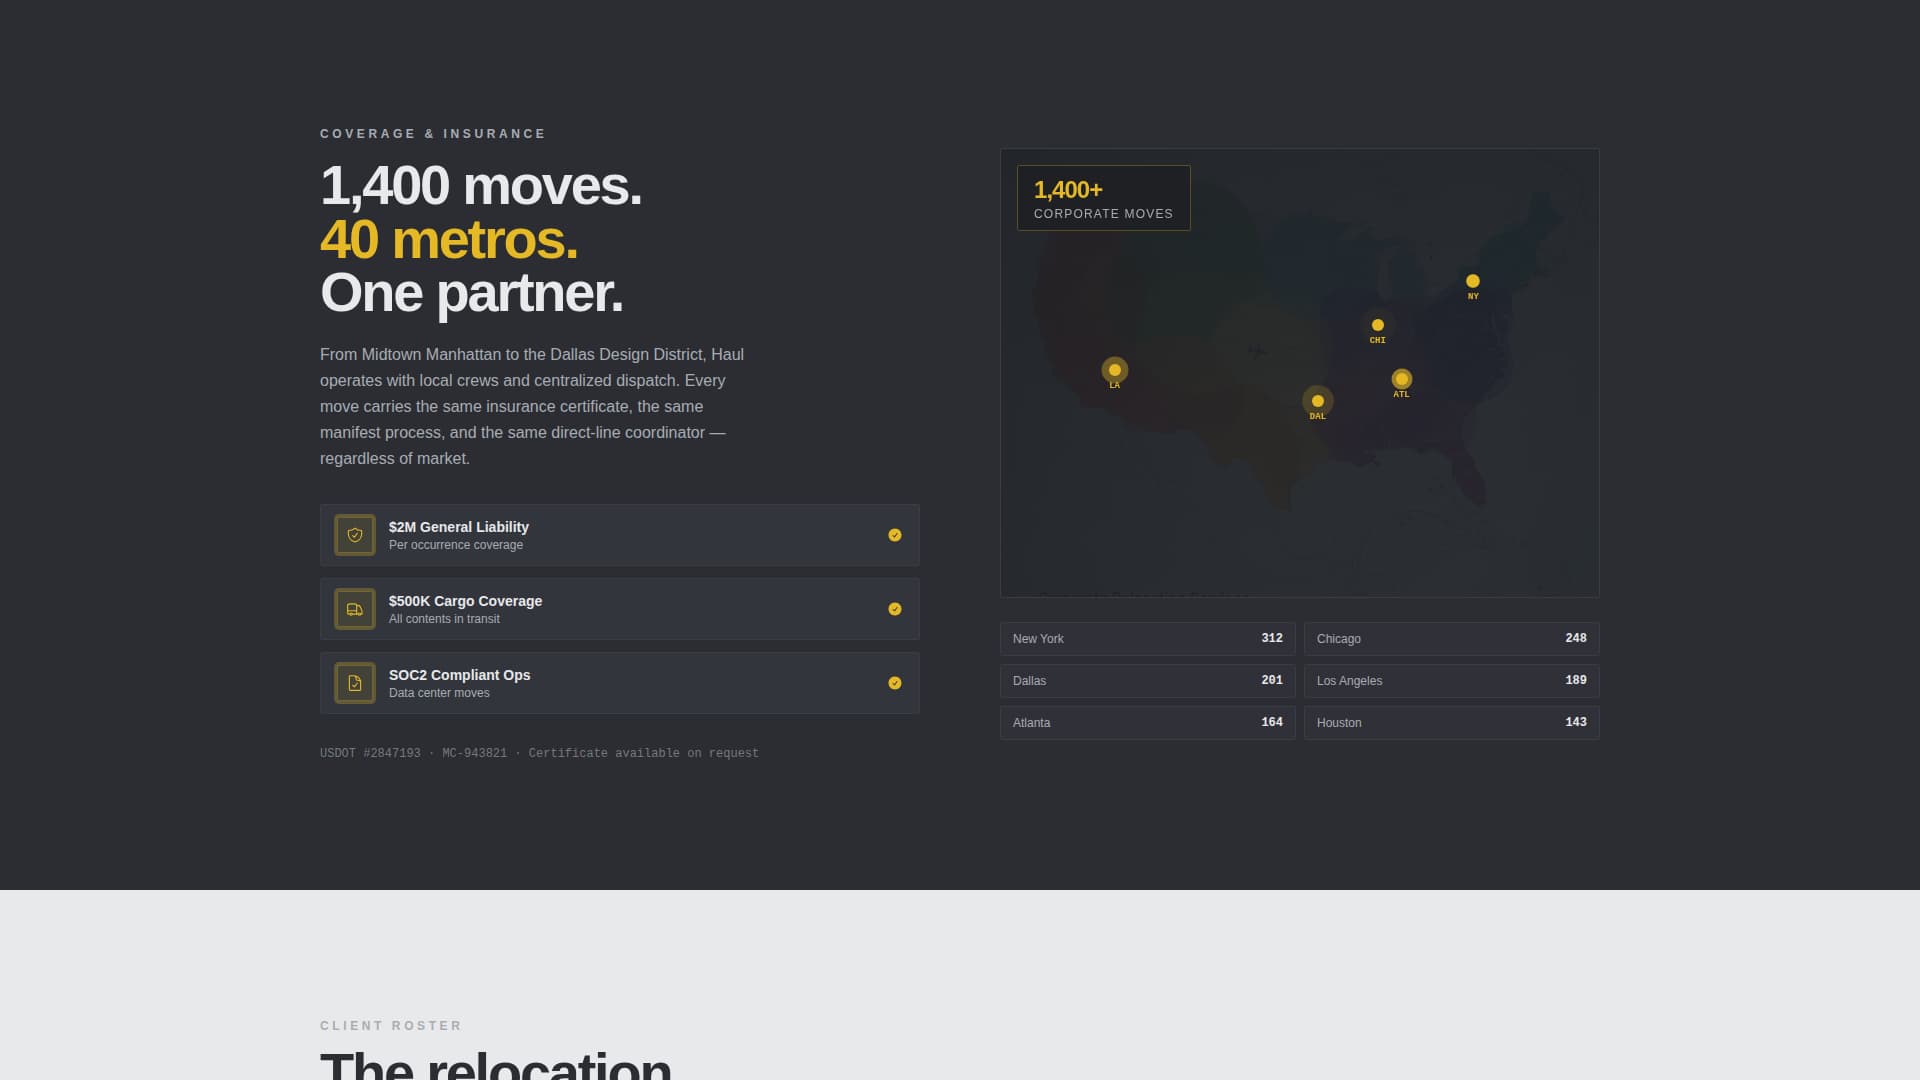Screen dimensions: 1920x1080
Task: Click the USDOT #2847193 certificate line
Action: [x=539, y=753]
